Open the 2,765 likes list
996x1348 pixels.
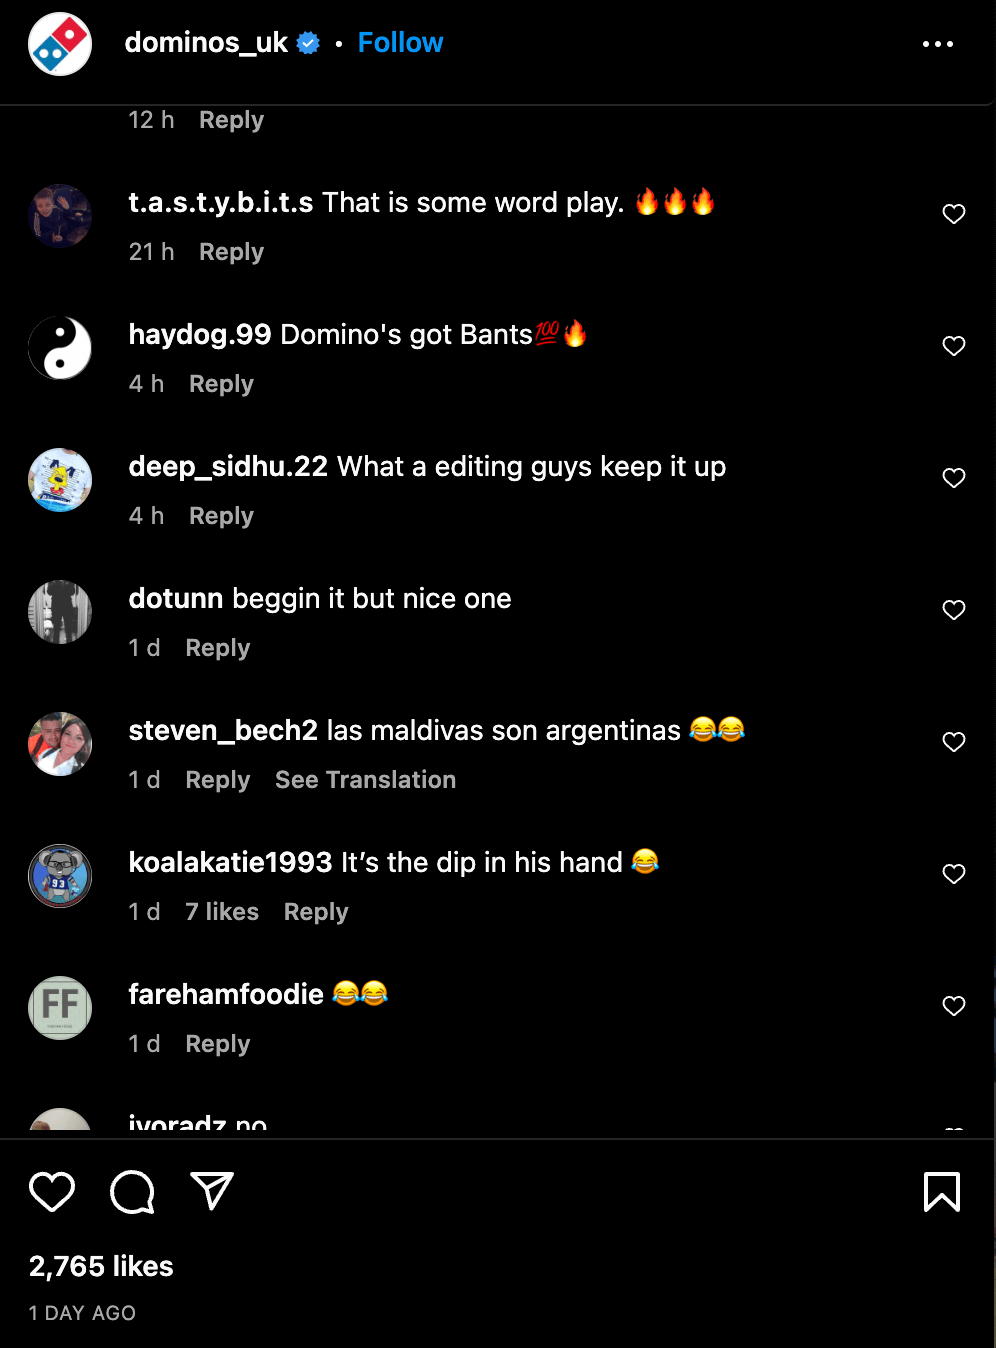[x=100, y=1266]
